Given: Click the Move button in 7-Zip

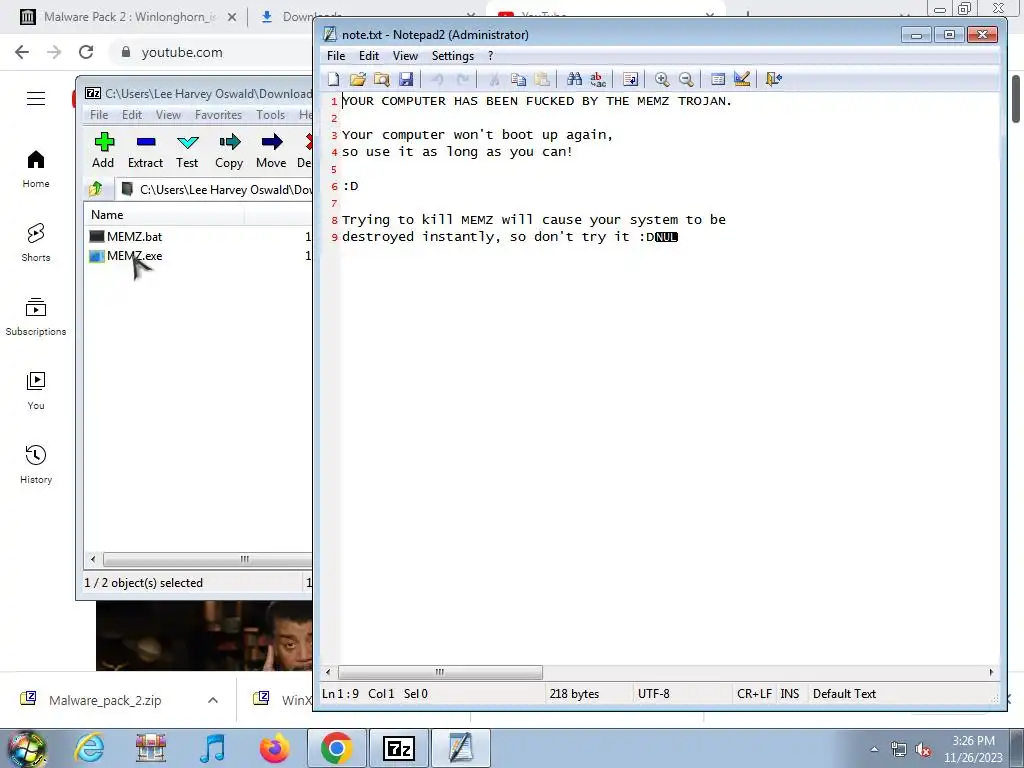Looking at the screenshot, I should pos(271,151).
